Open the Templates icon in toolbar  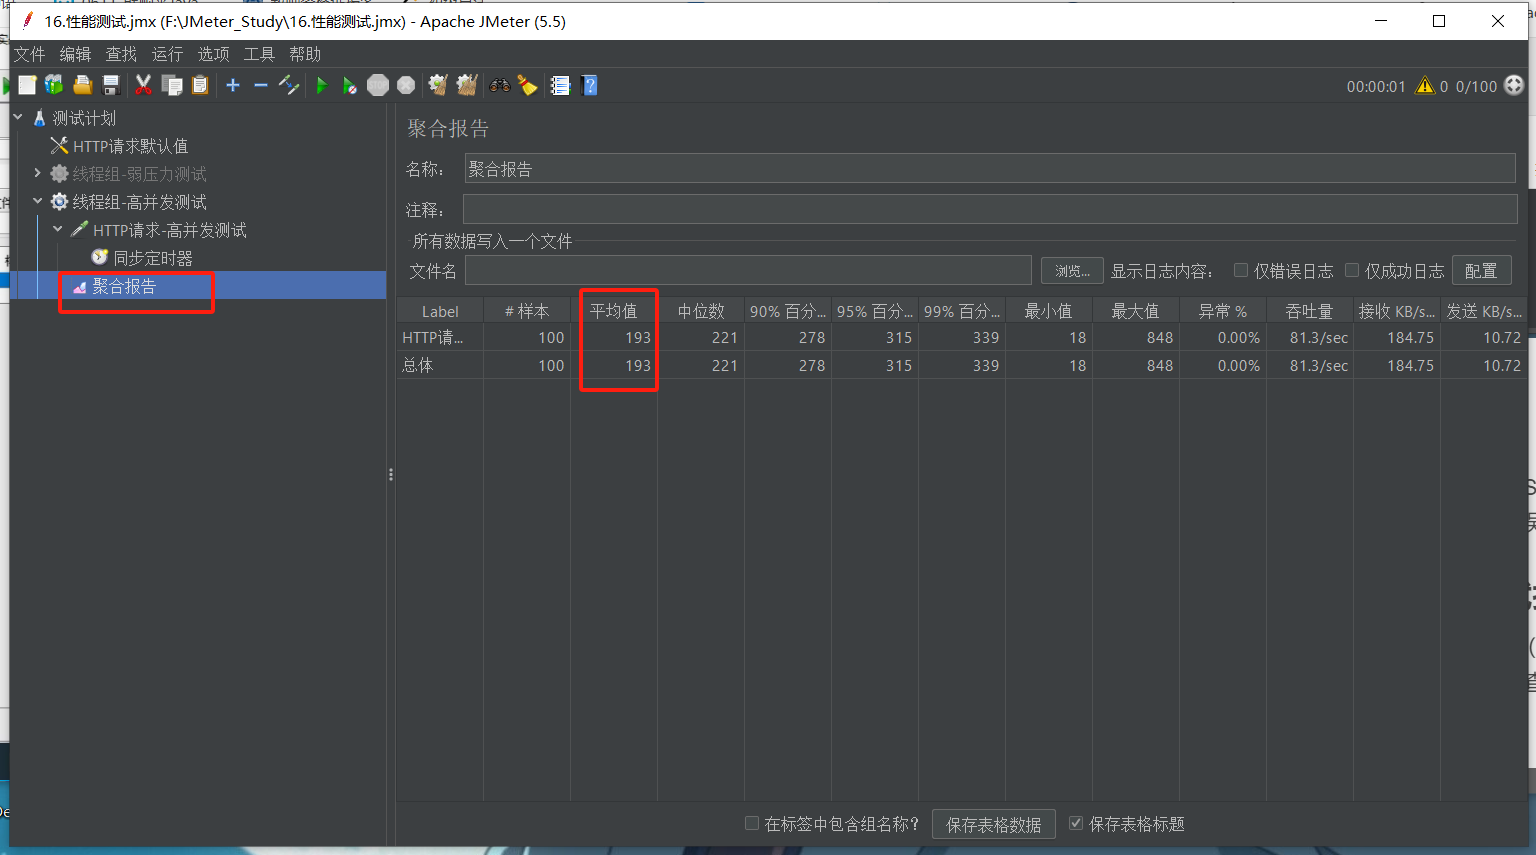54,85
